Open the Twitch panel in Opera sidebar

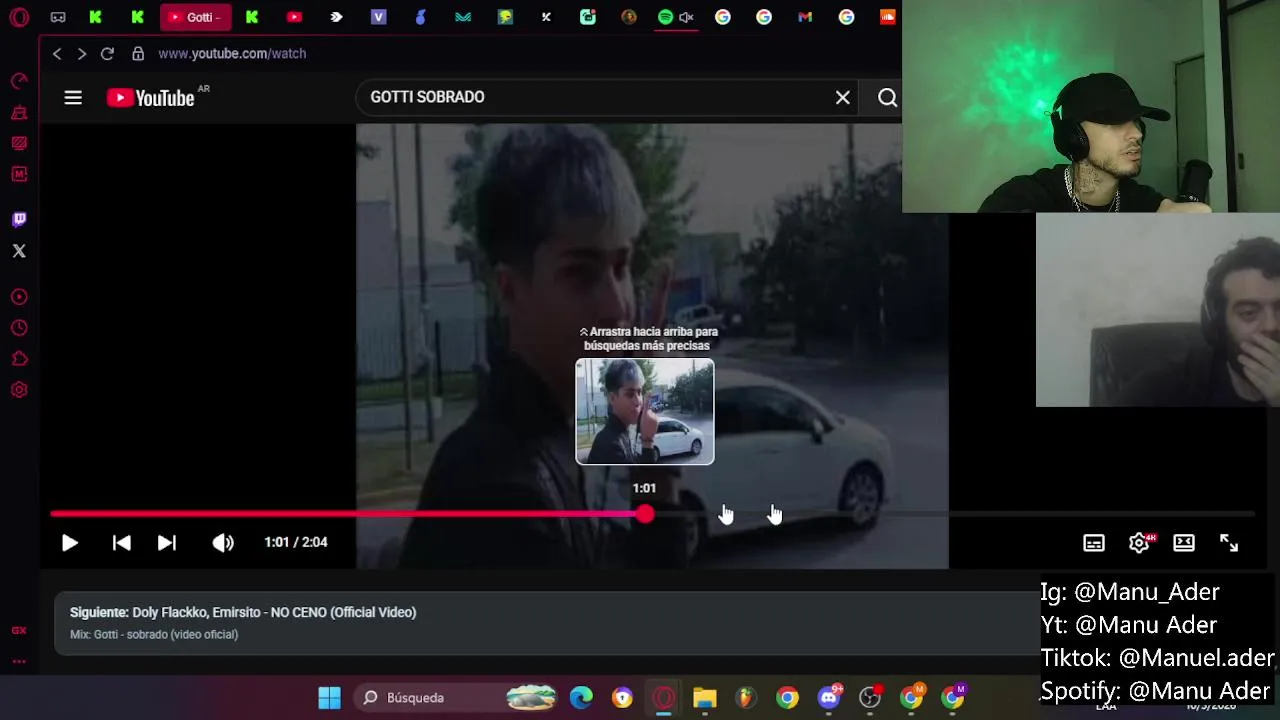pyautogui.click(x=19, y=219)
